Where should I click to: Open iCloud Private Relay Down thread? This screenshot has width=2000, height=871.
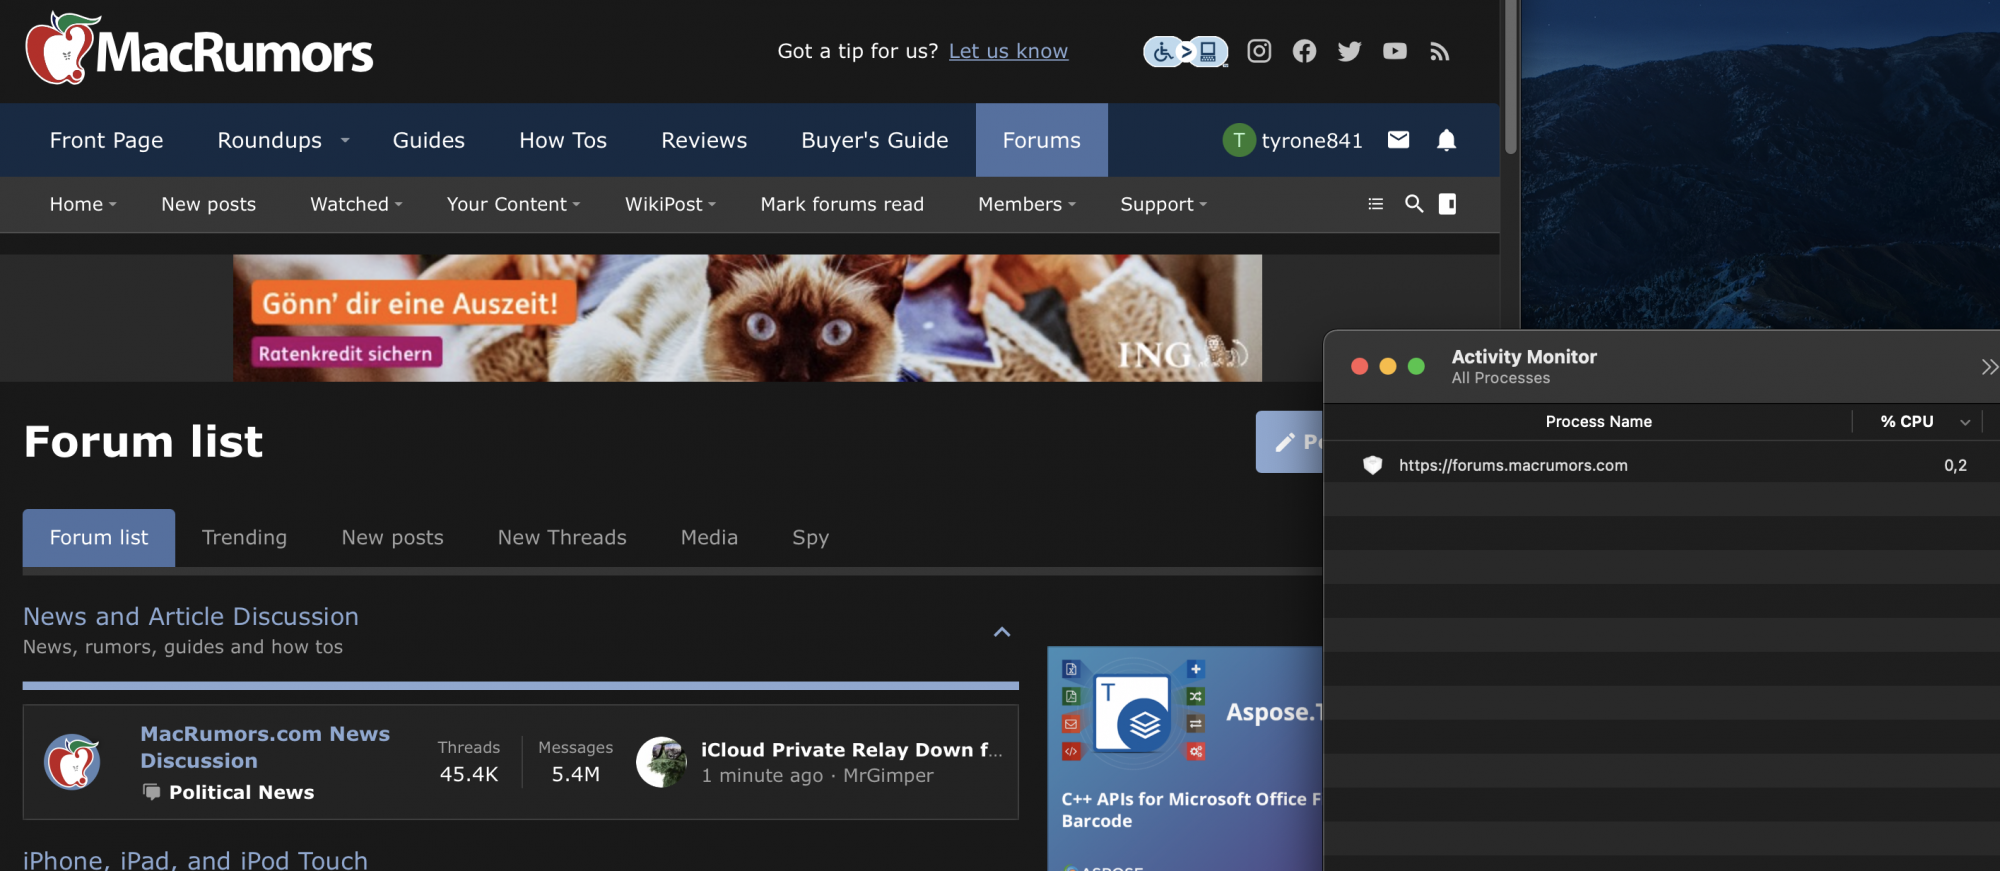click(851, 750)
